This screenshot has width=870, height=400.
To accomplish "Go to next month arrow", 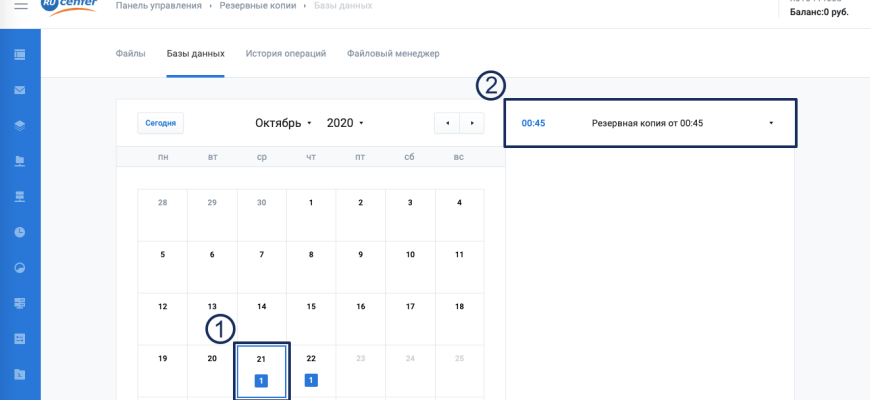I will pyautogui.click(x=472, y=123).
